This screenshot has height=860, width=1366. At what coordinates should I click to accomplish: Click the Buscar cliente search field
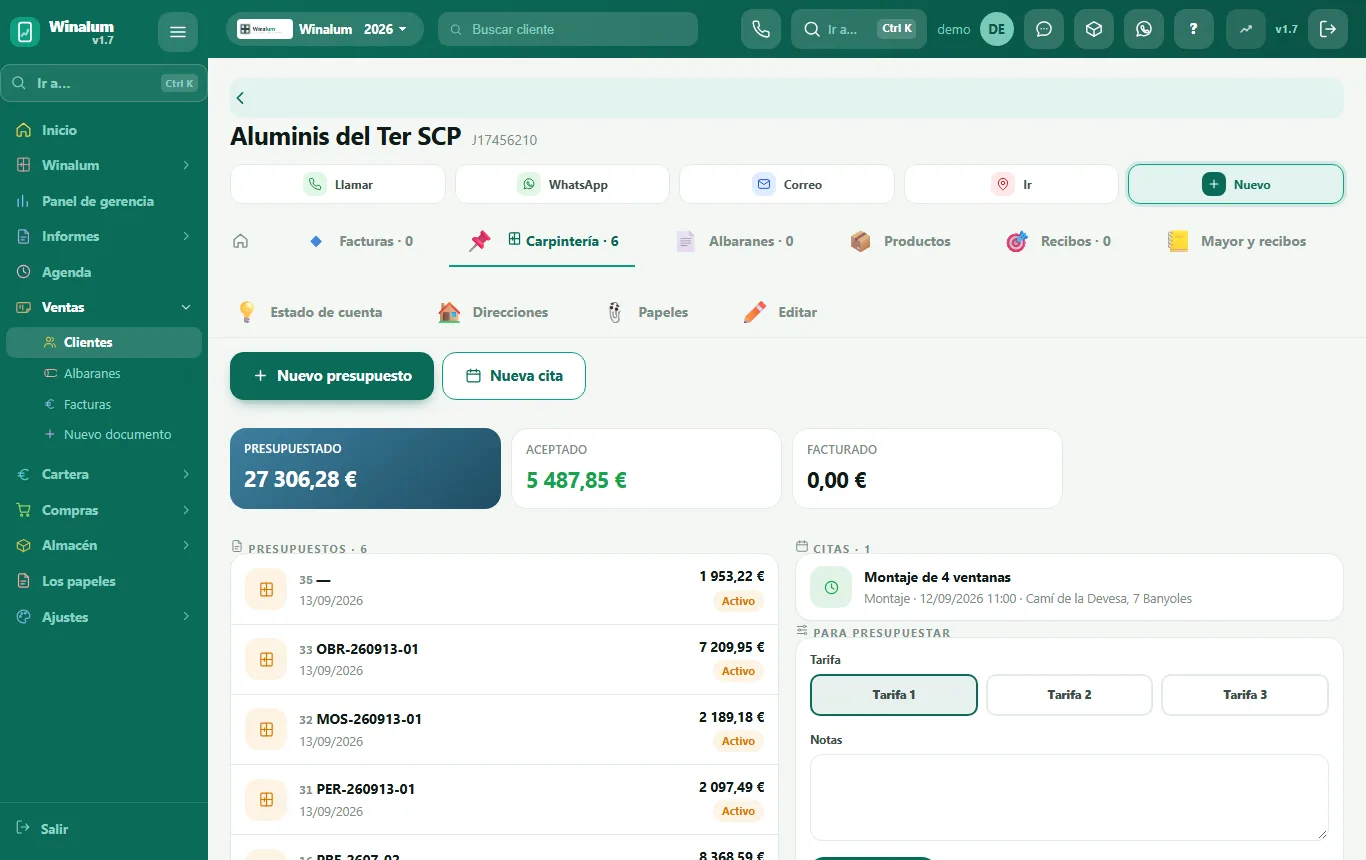568,29
